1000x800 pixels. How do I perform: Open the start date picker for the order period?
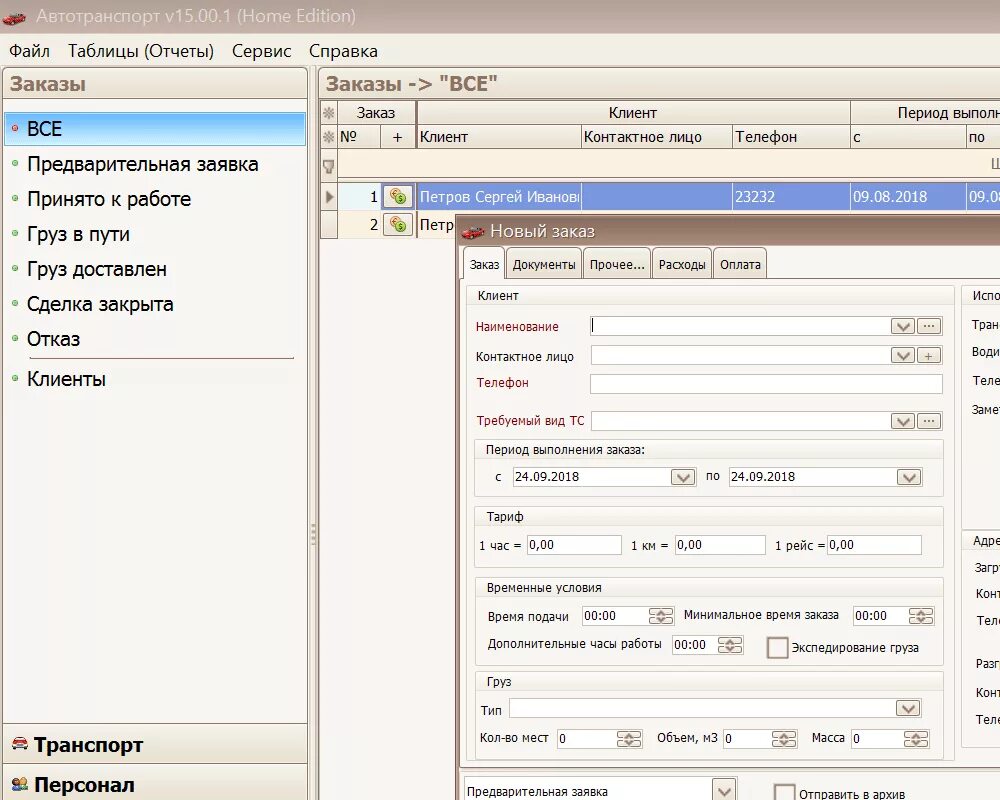tap(682, 477)
